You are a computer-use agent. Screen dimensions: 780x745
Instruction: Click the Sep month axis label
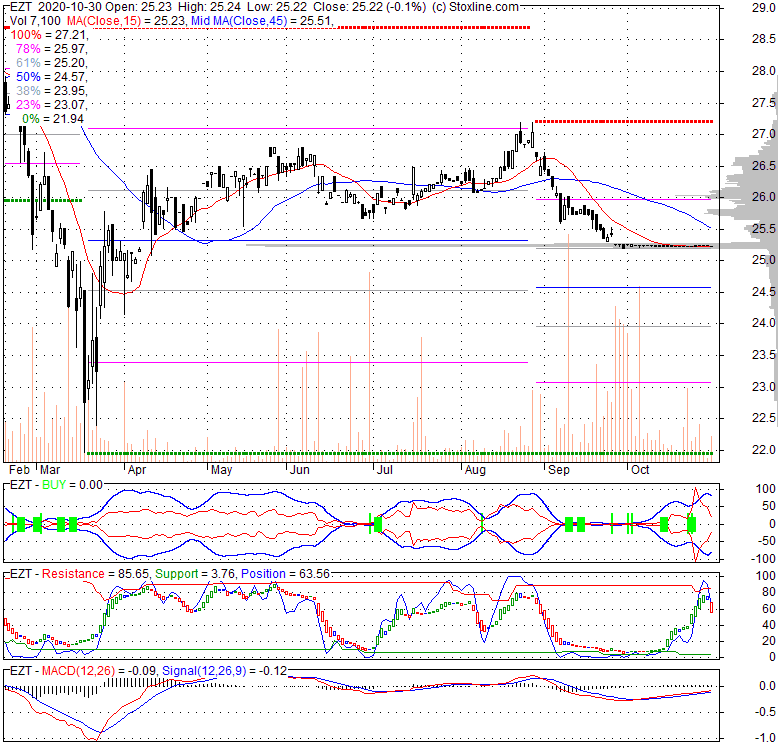(559, 470)
